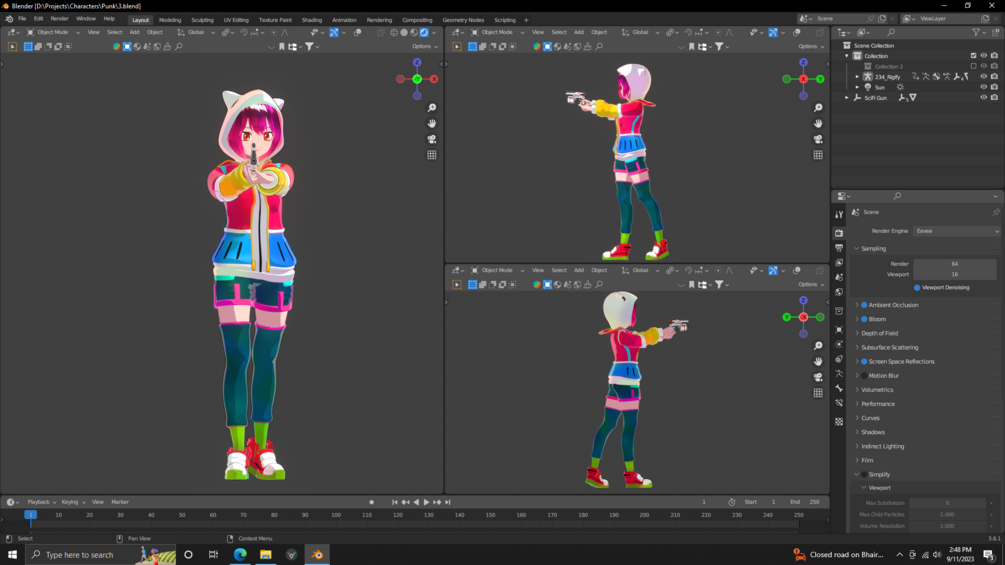Open the Render menu

59,19
